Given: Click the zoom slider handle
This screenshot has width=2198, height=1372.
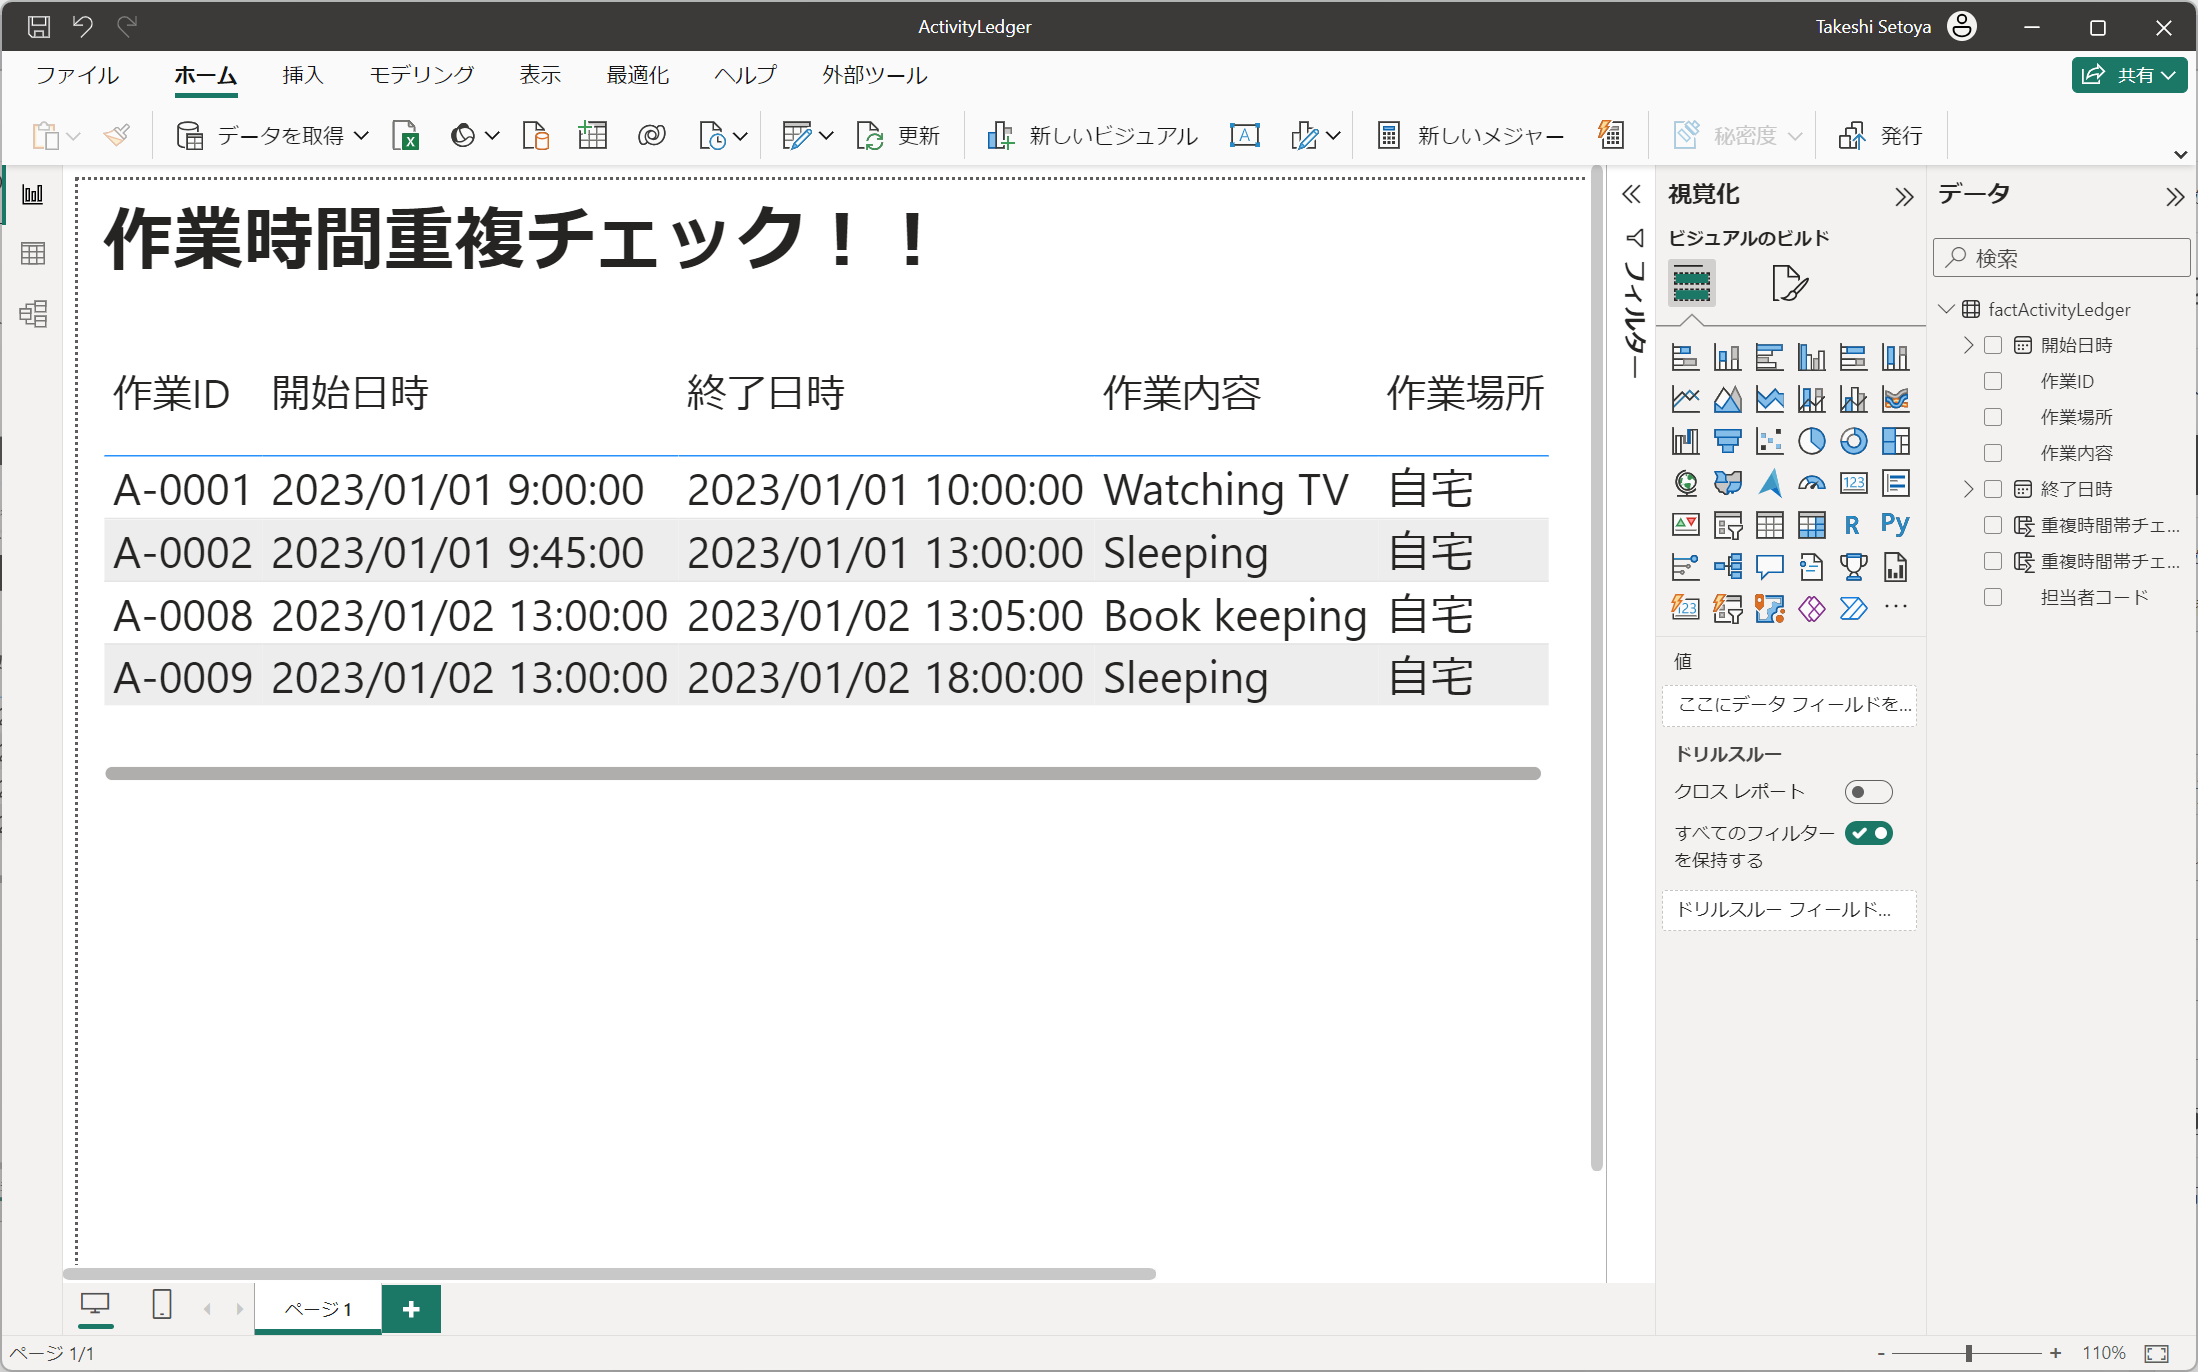Looking at the screenshot, I should coord(1968,1353).
